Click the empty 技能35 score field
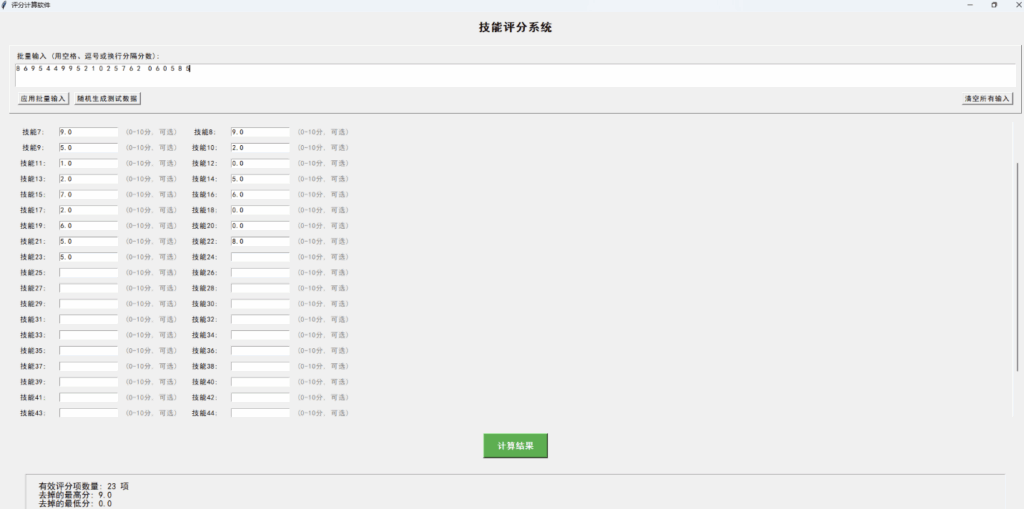The image size is (1024, 509). (88, 351)
